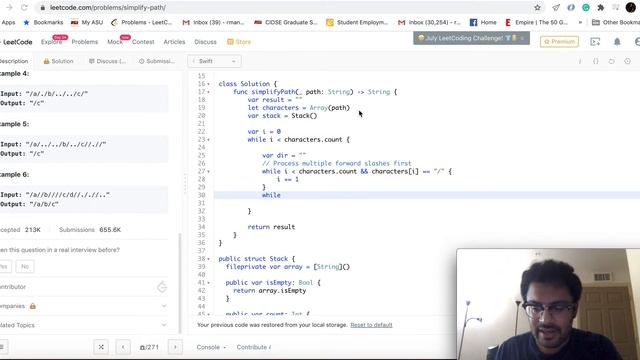Go to the previous problem arrow
640x360 pixels.
tap(123, 347)
